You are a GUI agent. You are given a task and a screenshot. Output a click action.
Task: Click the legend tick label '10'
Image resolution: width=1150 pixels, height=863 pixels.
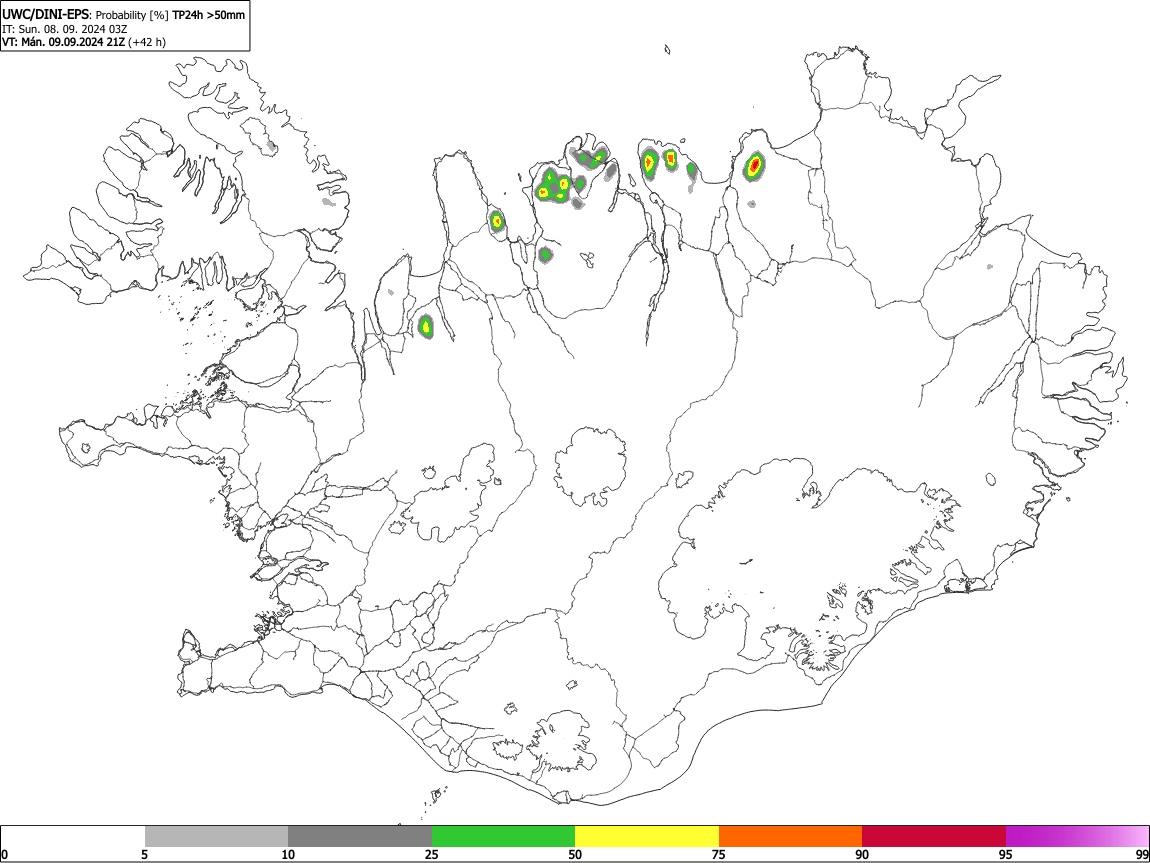tap(288, 855)
